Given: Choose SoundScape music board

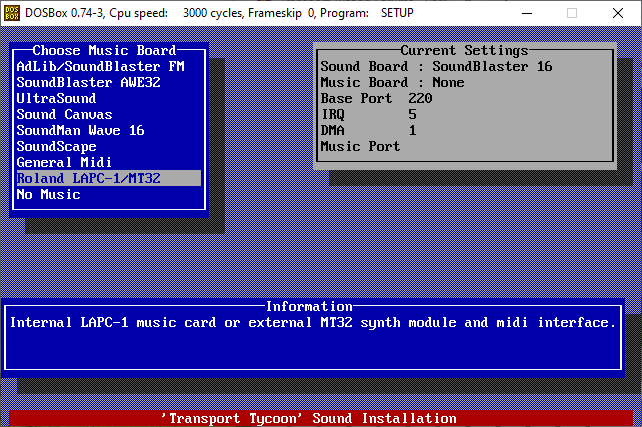Looking at the screenshot, I should click(x=57, y=146).
